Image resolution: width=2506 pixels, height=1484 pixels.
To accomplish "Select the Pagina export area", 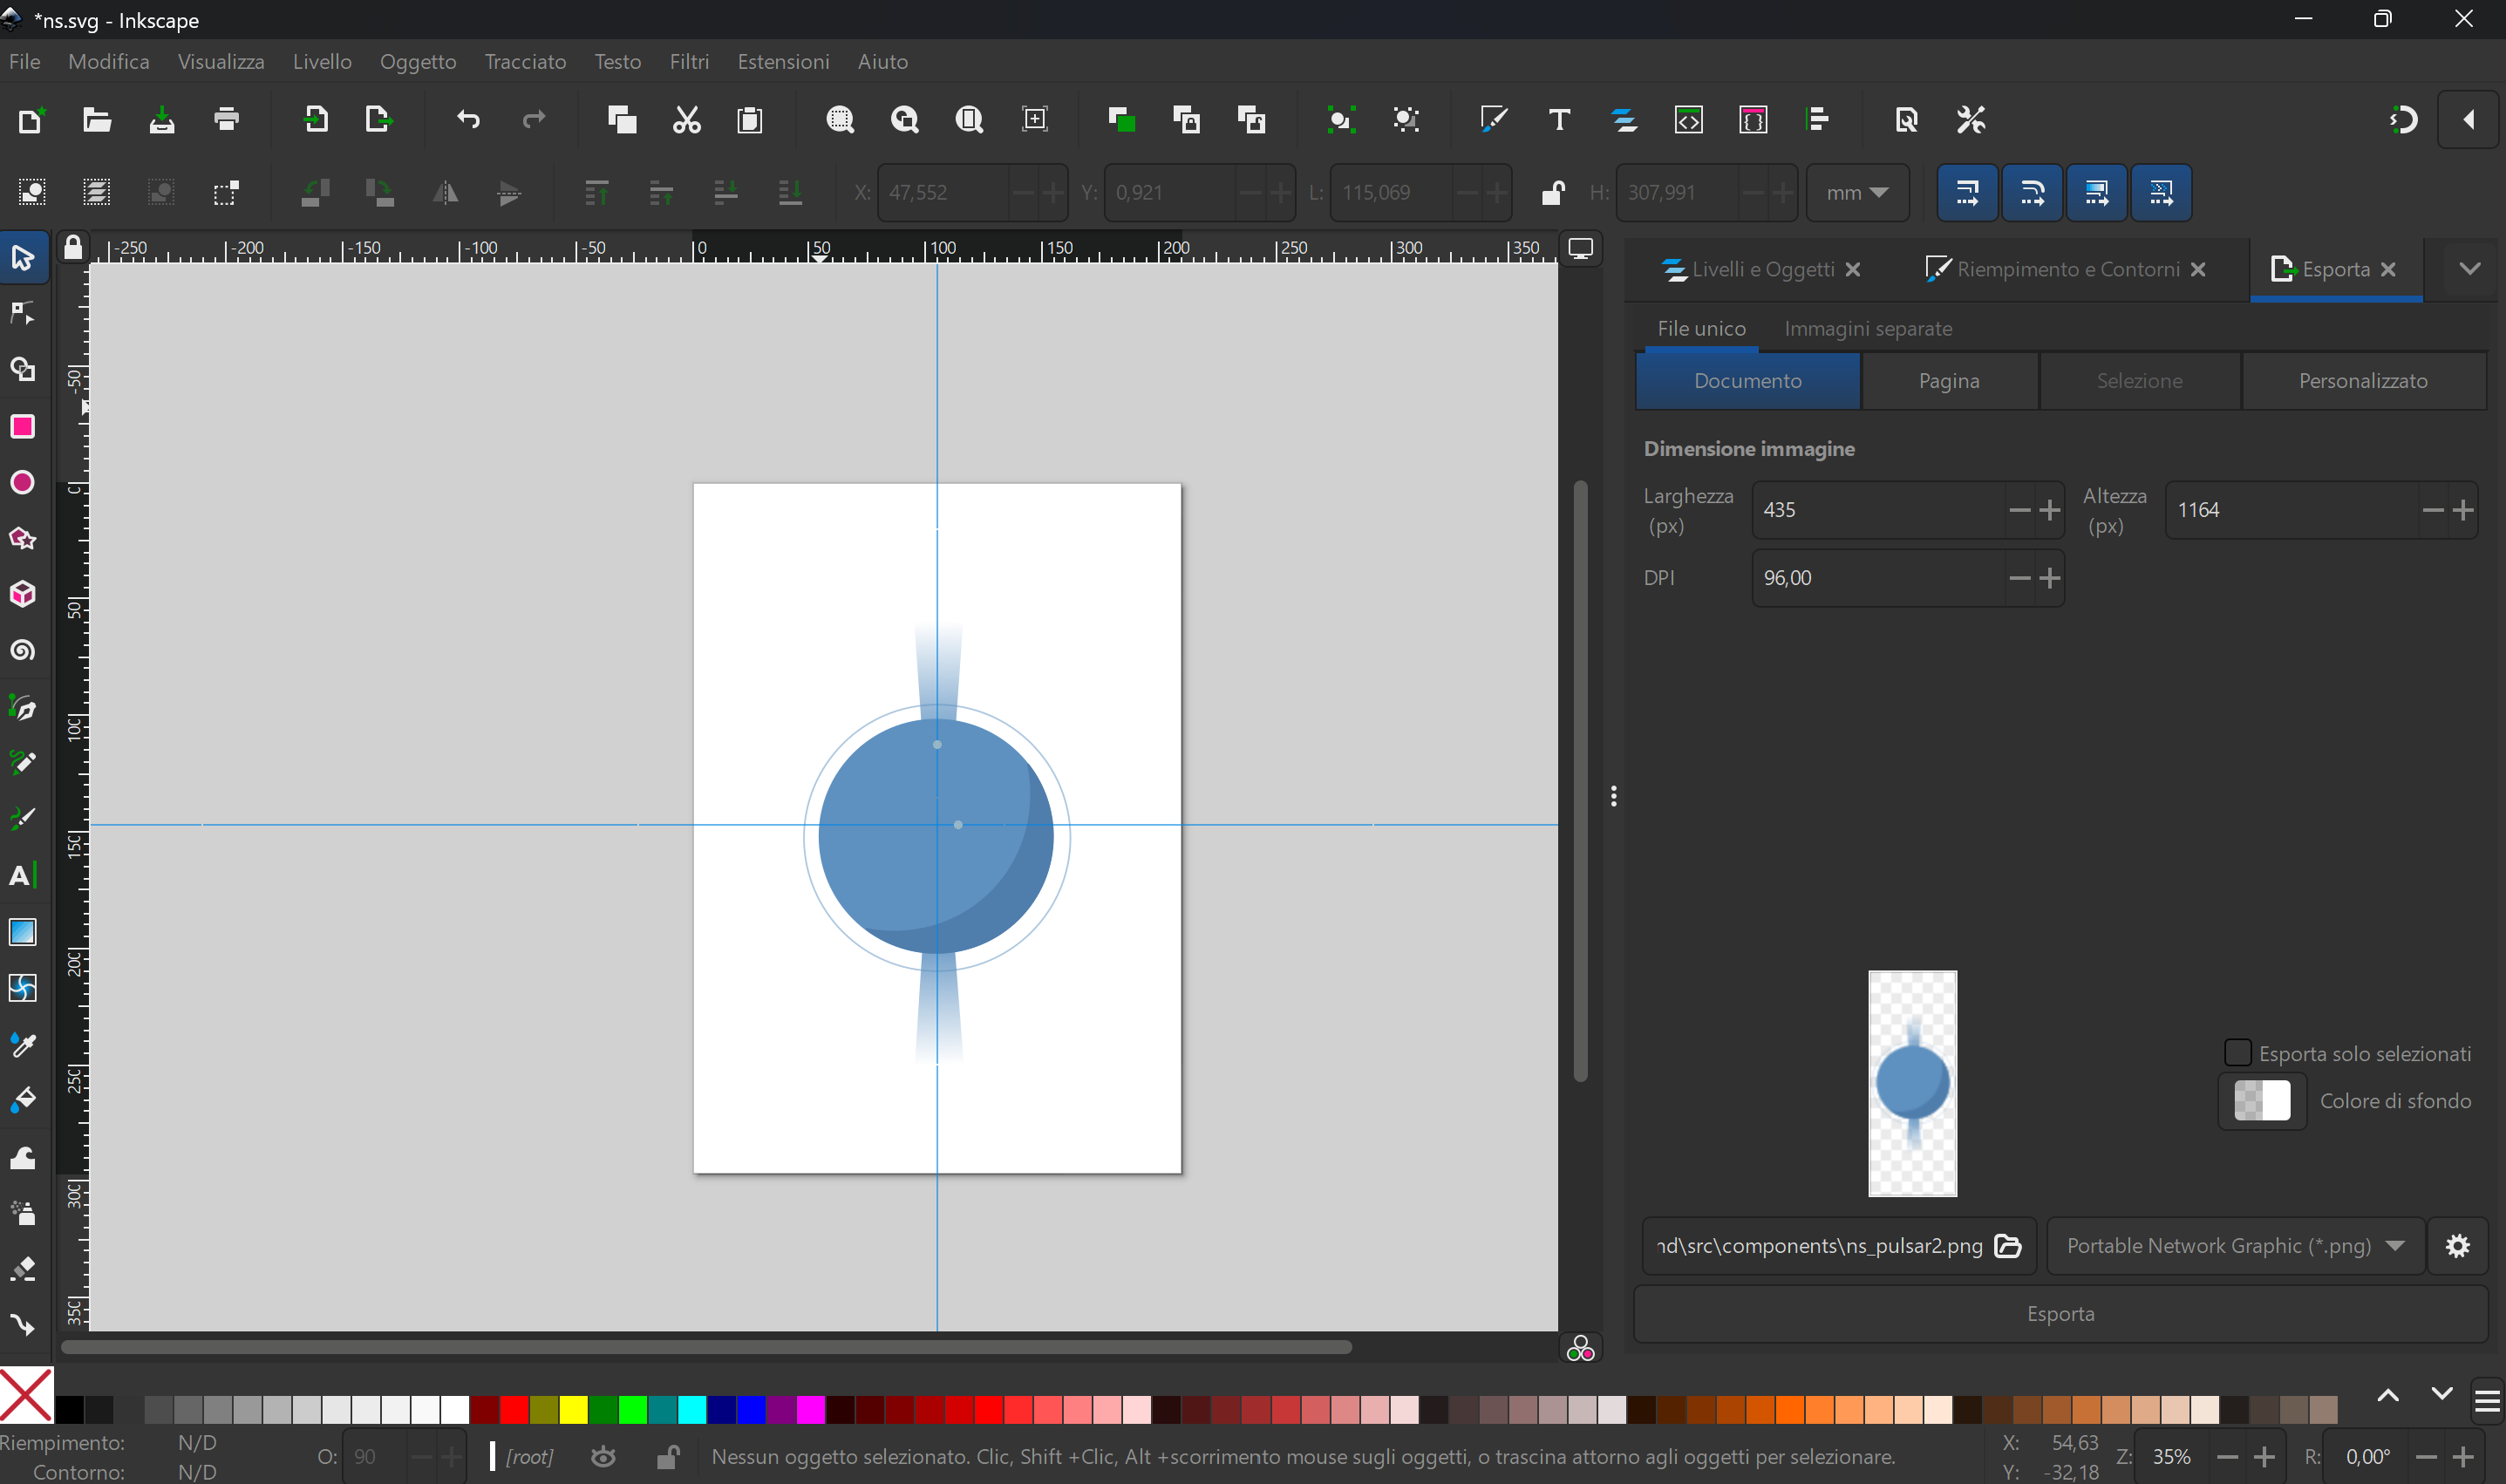I will tap(1949, 381).
